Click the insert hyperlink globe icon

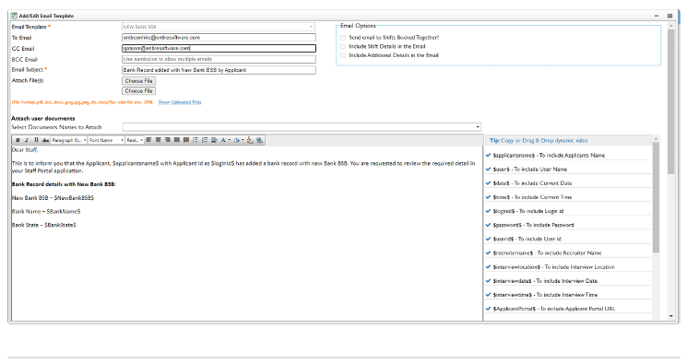pyautogui.click(x=260, y=140)
